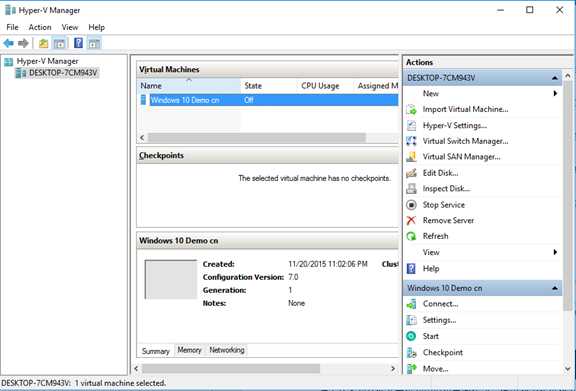This screenshot has width=576, height=391.
Task: Open the Action menu
Action: tap(40, 27)
